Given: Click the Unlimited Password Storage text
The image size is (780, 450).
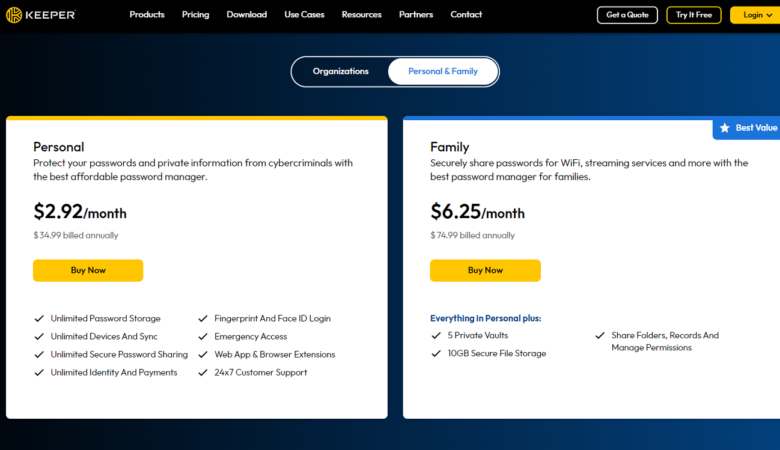Looking at the screenshot, I should [105, 318].
